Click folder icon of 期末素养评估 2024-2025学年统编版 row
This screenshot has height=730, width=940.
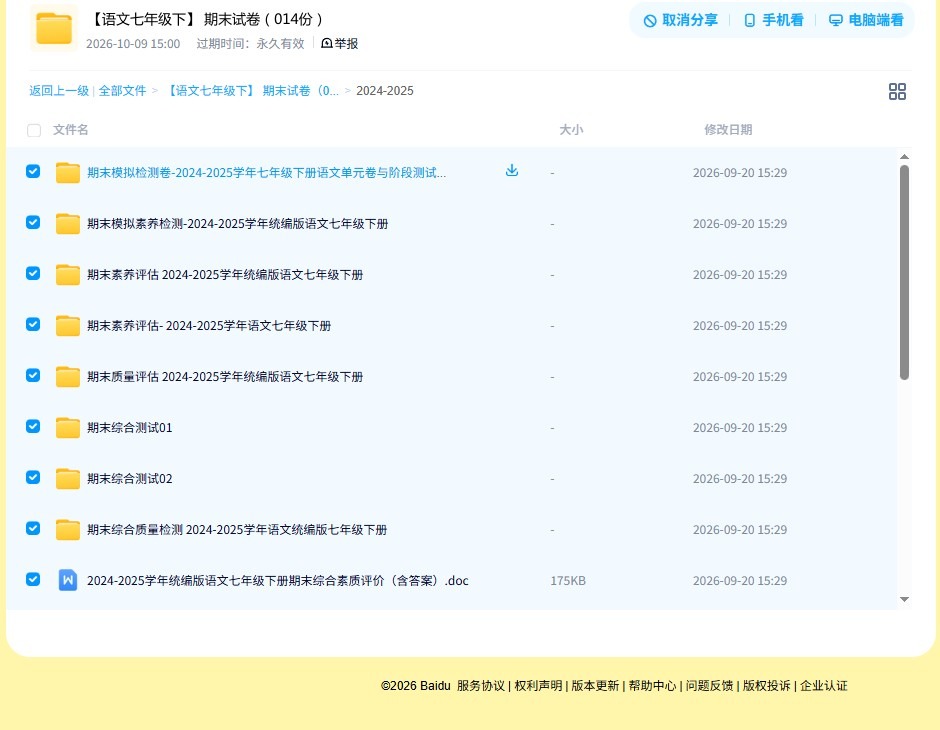[68, 274]
